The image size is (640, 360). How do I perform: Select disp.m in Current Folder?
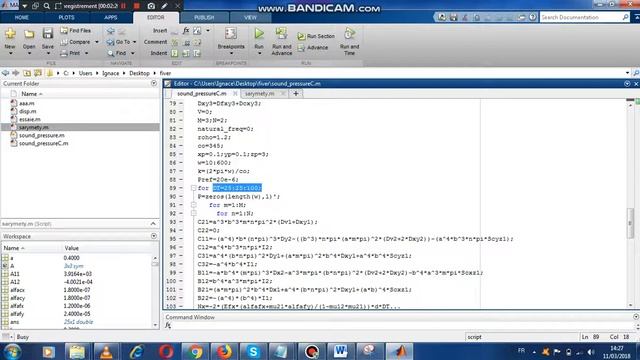pyautogui.click(x=28, y=111)
